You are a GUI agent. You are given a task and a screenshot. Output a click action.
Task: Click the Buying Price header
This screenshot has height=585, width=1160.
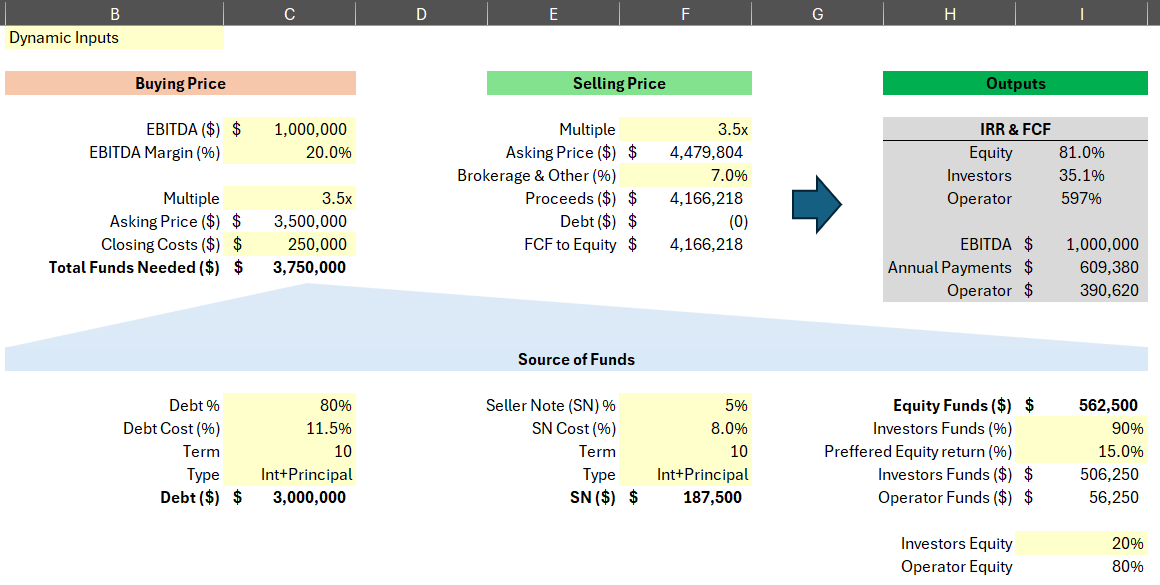tap(180, 84)
